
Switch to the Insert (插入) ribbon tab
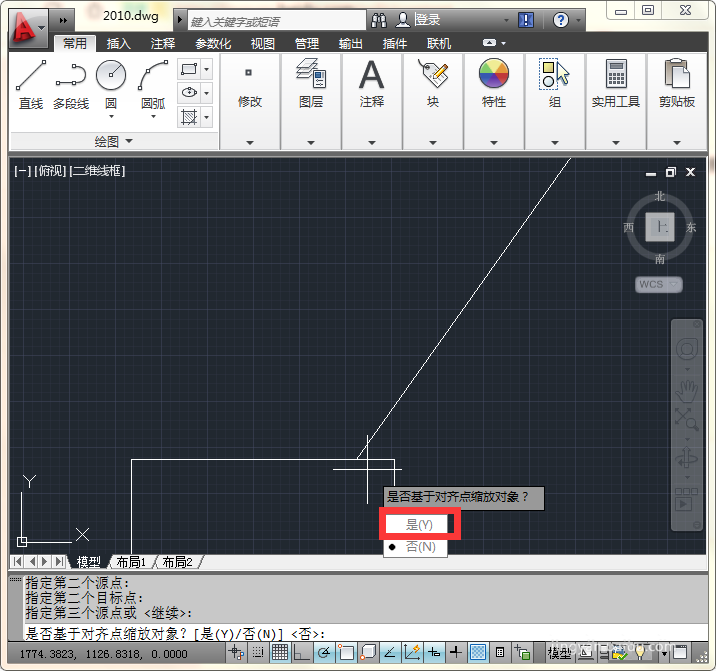pyautogui.click(x=119, y=44)
